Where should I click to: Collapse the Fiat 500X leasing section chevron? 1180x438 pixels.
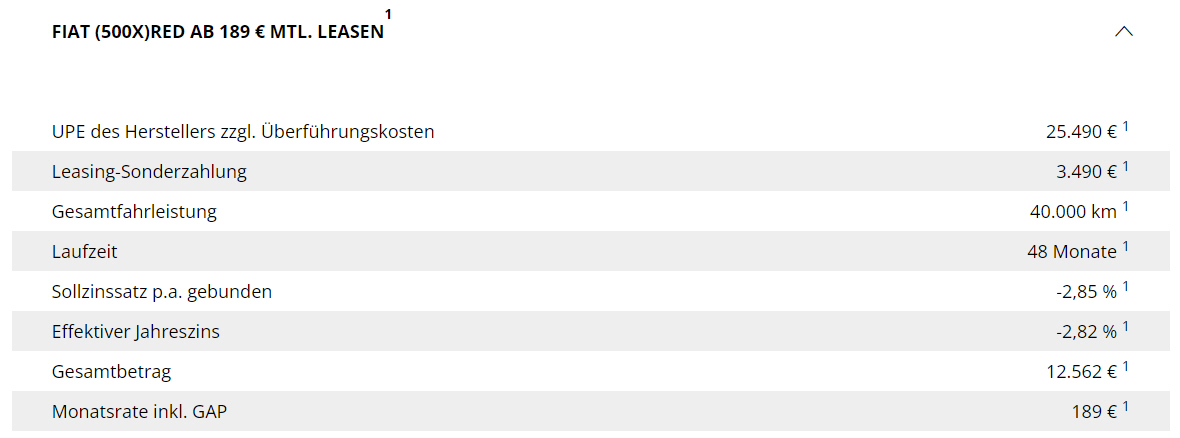coord(1124,31)
